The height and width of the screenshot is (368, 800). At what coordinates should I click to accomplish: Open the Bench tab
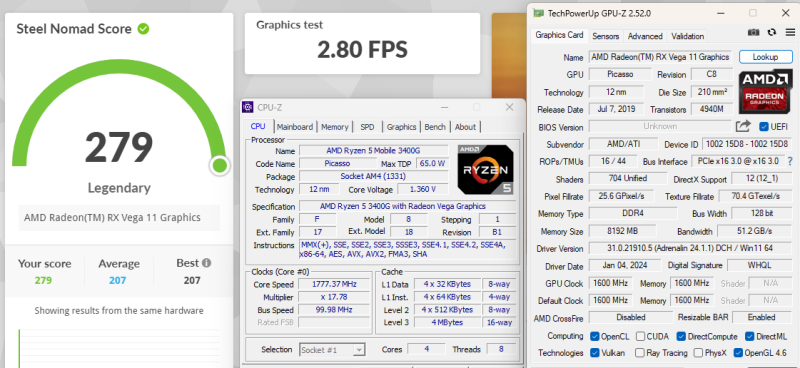[435, 127]
